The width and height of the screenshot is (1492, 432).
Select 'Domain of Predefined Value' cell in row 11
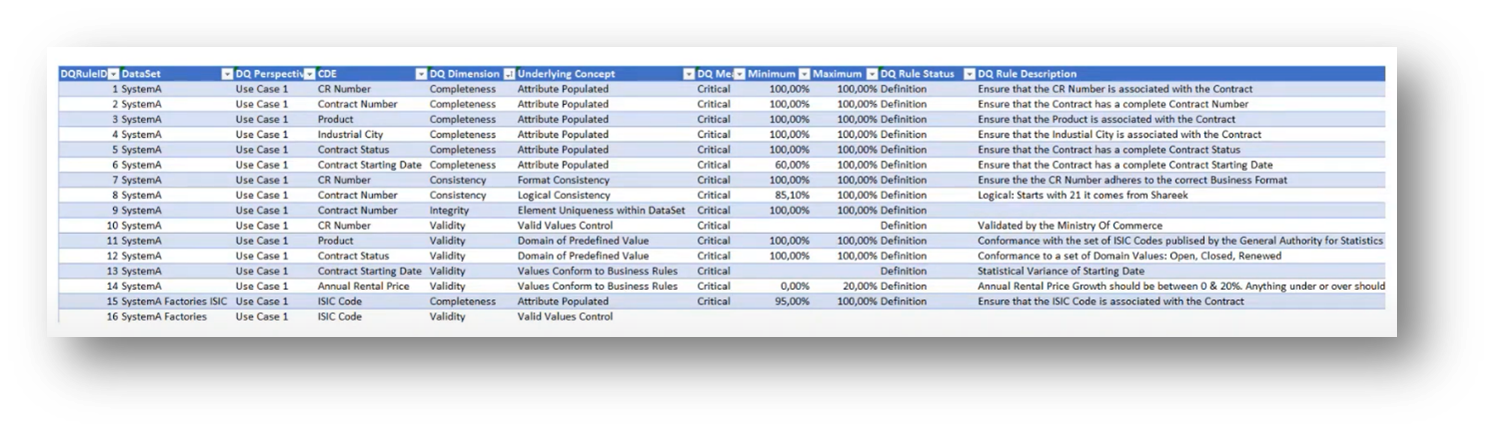(x=583, y=240)
